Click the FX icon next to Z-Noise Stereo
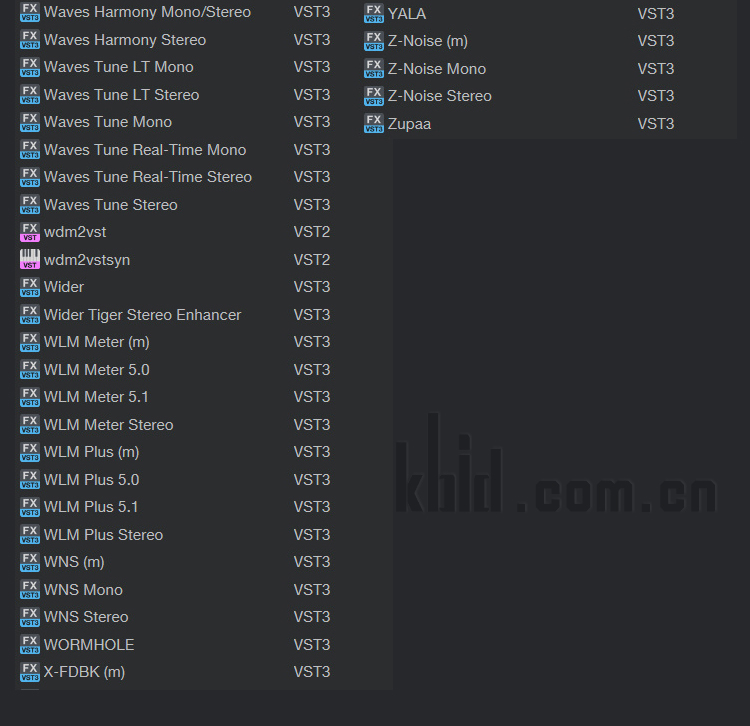The height and width of the screenshot is (726, 750). pos(374,96)
